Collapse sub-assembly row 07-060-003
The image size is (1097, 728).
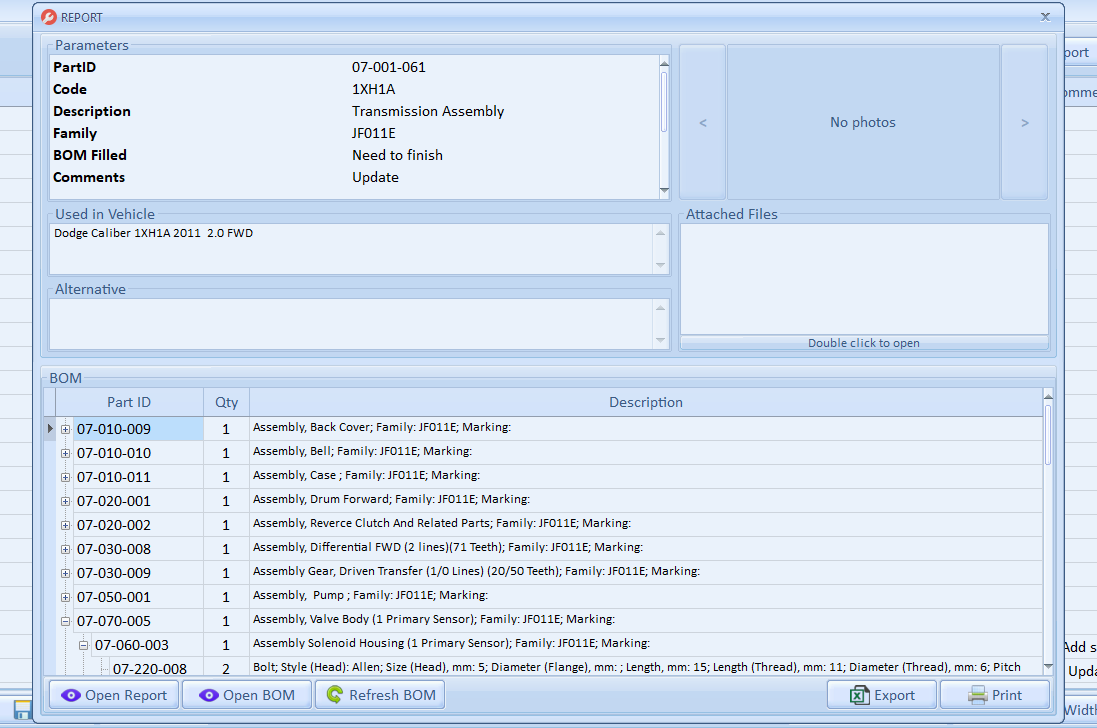(83, 645)
